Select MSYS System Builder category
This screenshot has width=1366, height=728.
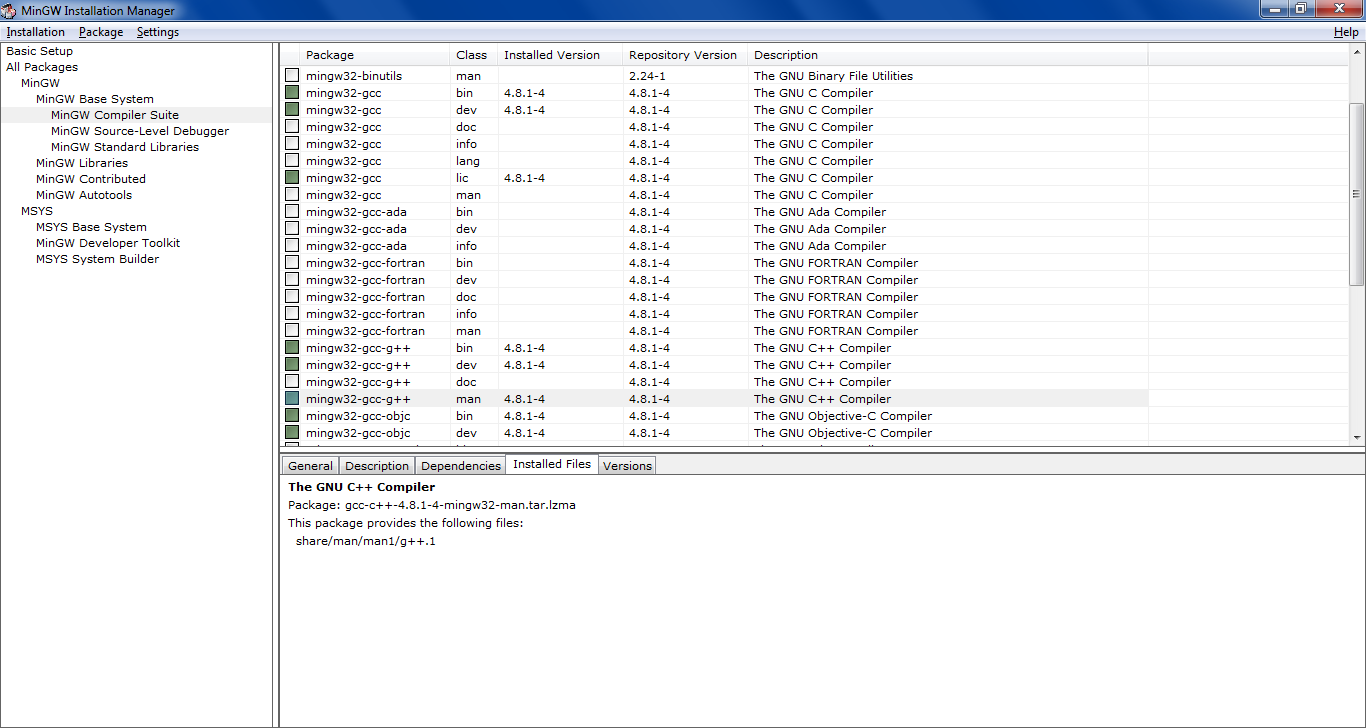[97, 259]
